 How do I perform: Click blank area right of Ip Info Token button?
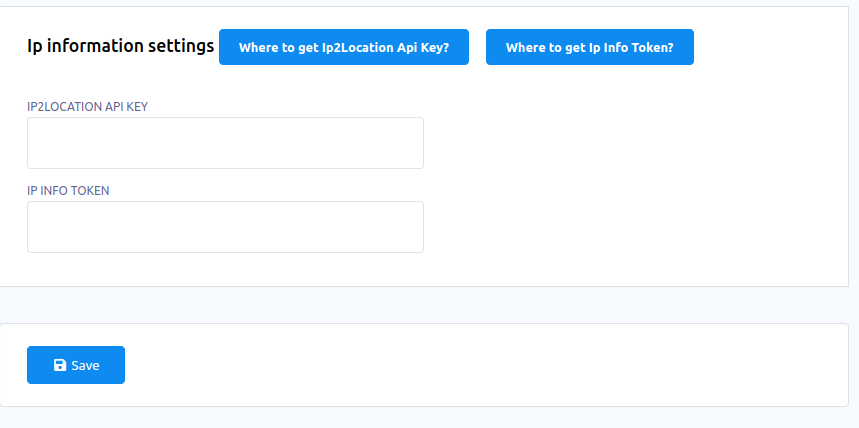770,47
